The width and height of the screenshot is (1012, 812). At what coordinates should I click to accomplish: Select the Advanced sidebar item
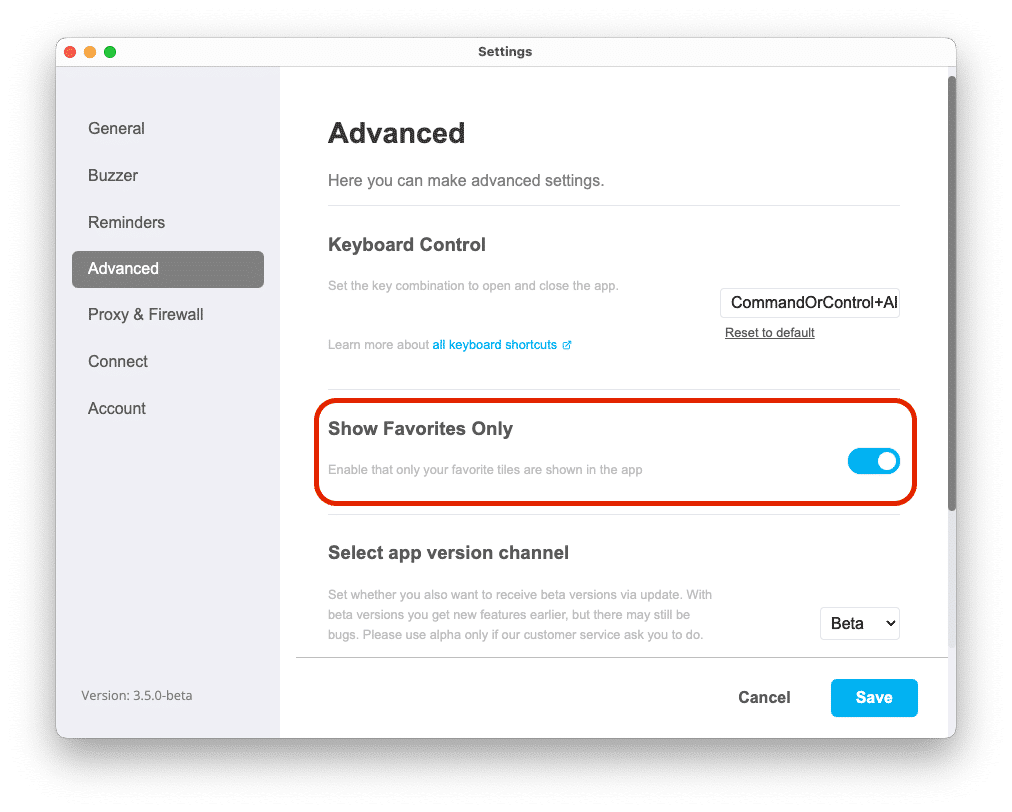click(168, 269)
